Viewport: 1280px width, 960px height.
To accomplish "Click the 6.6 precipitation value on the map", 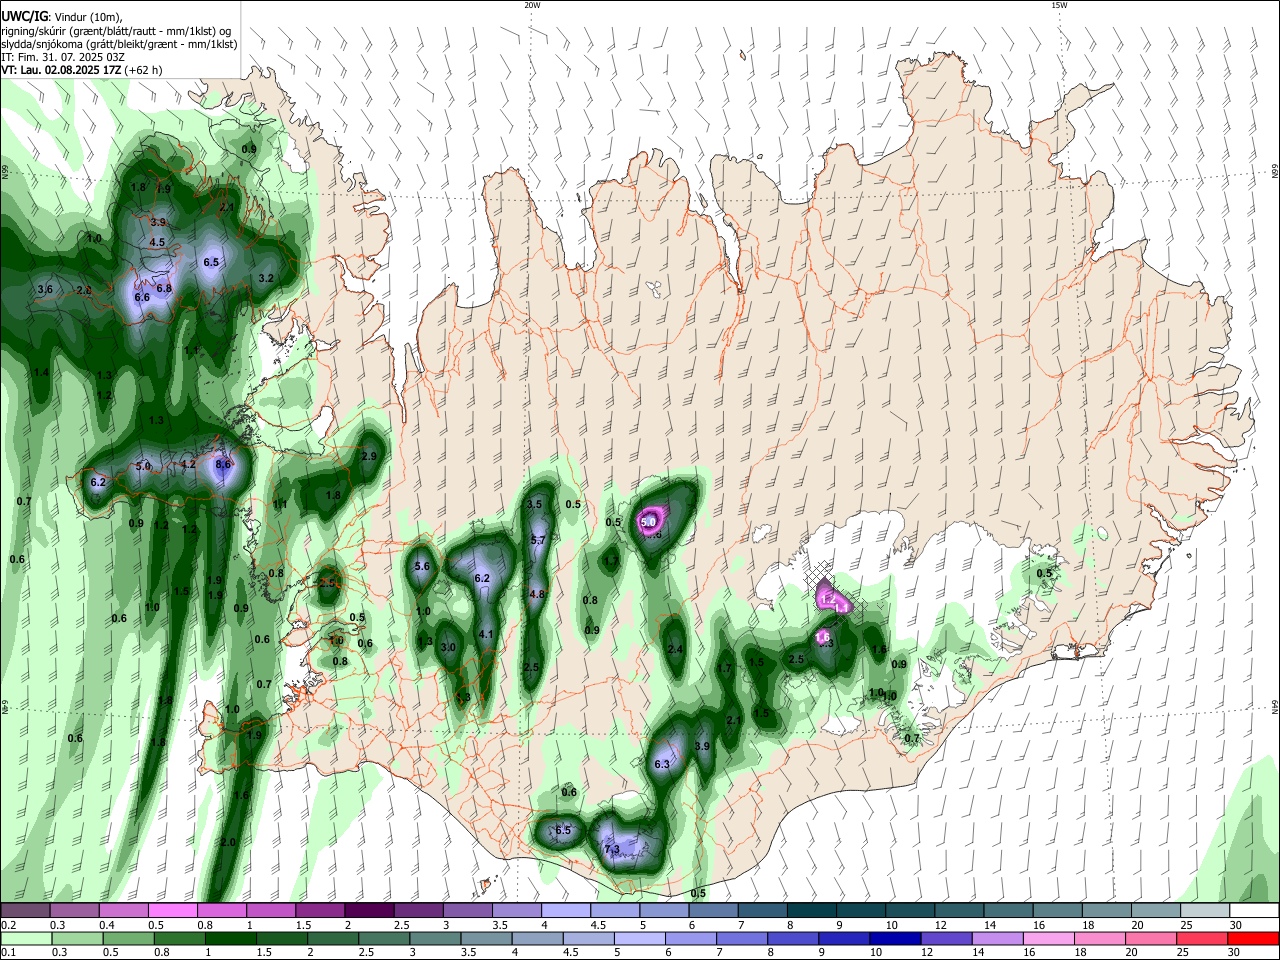I will pos(142,298).
